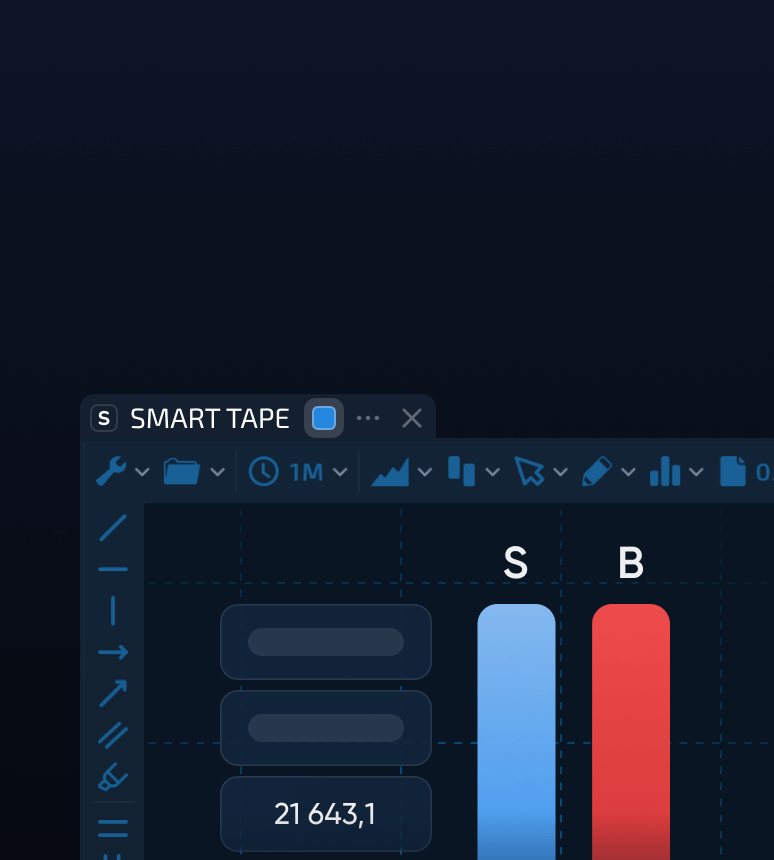Pick the diagonal arrow drawing tool
The width and height of the screenshot is (774, 860).
pos(113,693)
